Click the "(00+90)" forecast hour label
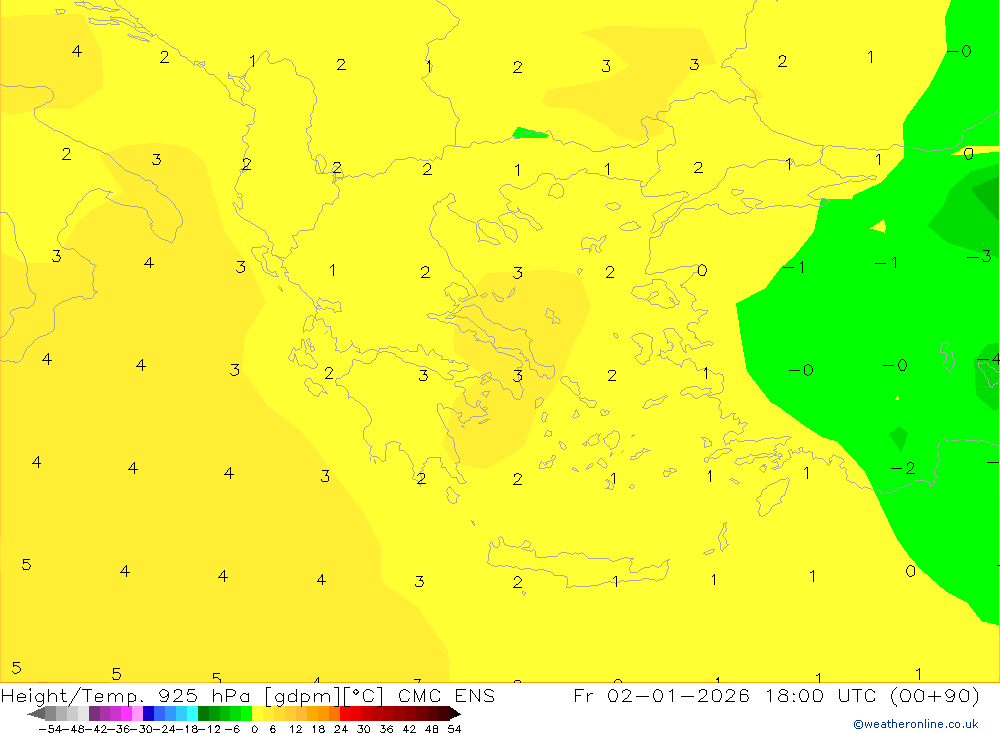This screenshot has height=733, width=1000. click(x=934, y=695)
